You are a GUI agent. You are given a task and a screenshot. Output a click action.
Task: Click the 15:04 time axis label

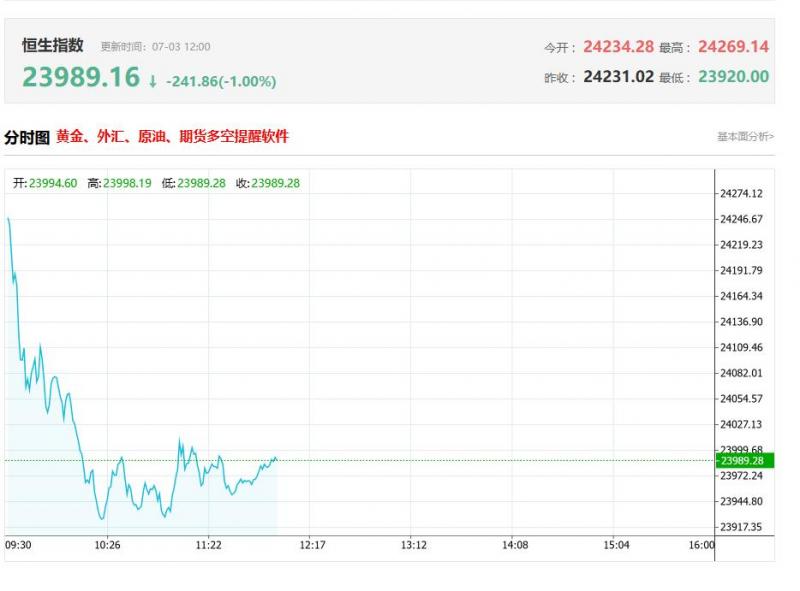[616, 545]
